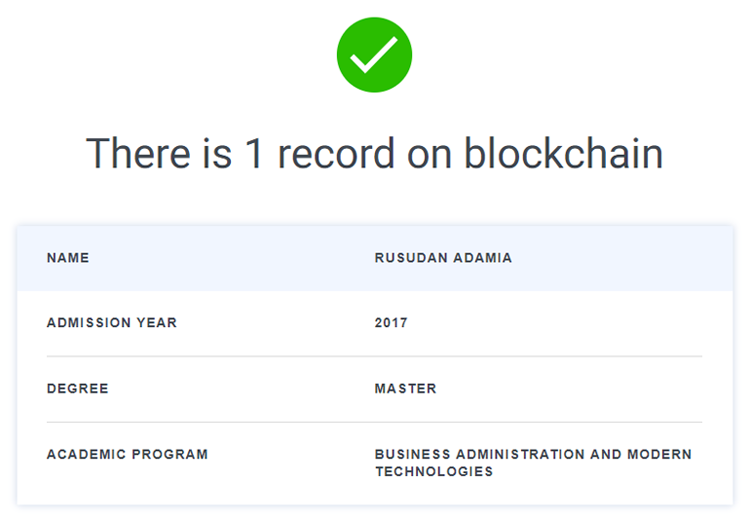Select the name value RUSUDAN ADAMIA
Image resolution: width=750 pixels, height=520 pixels.
click(443, 258)
